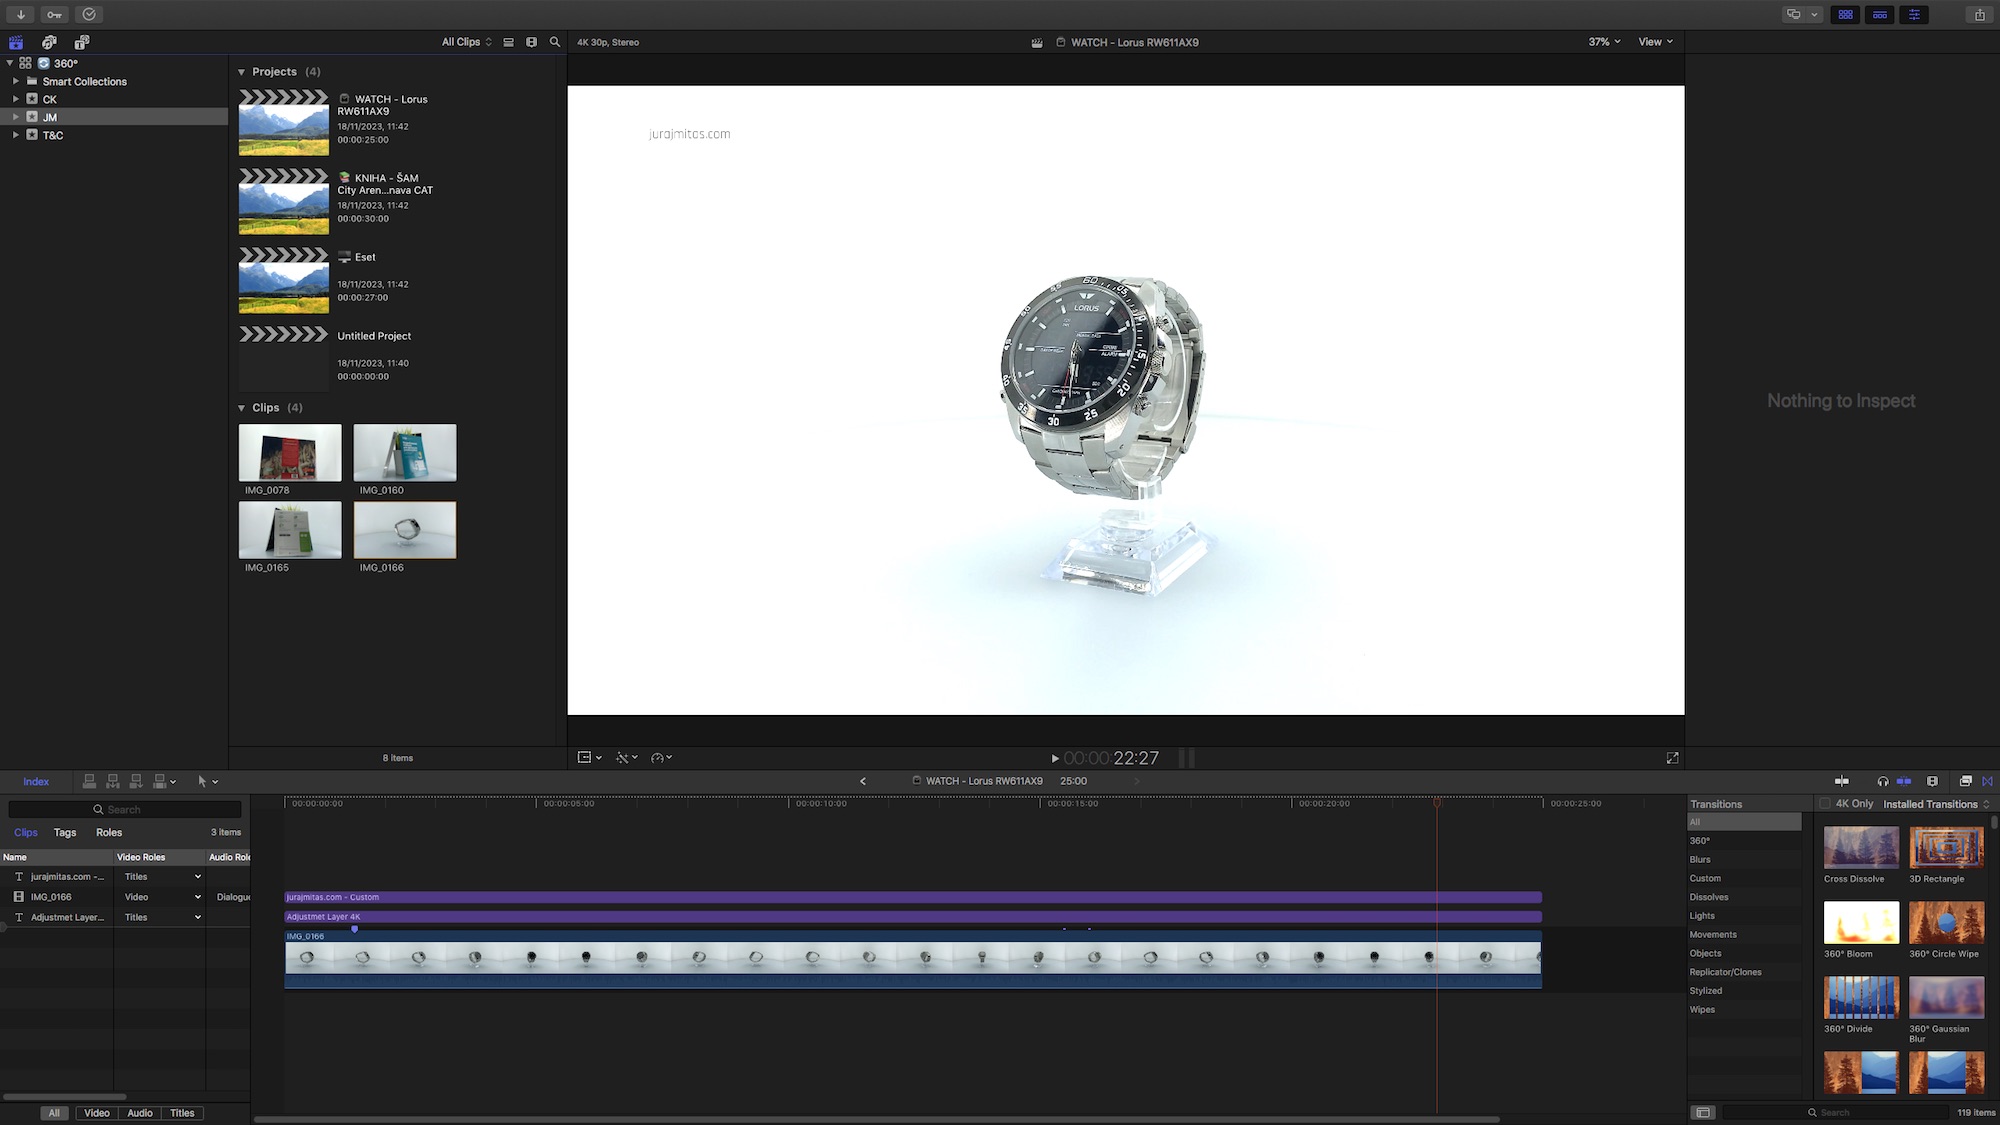Play the viewer video
The width and height of the screenshot is (2000, 1125).
(x=1054, y=759)
